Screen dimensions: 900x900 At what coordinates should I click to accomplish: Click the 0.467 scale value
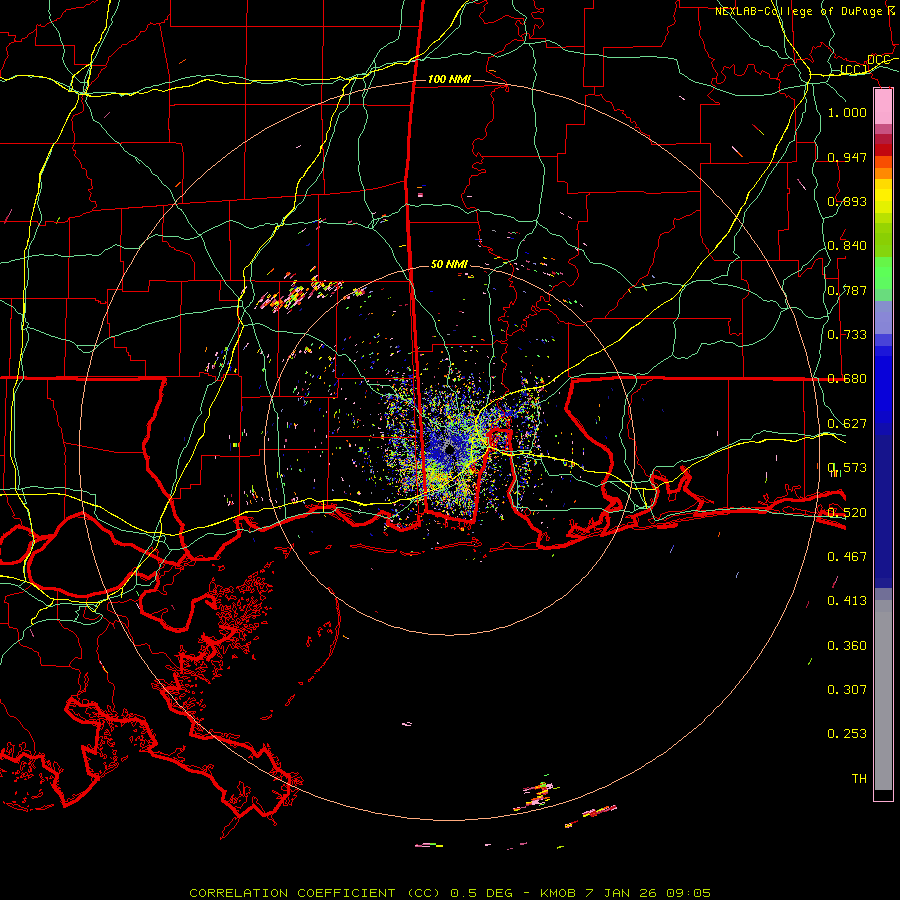click(x=847, y=557)
